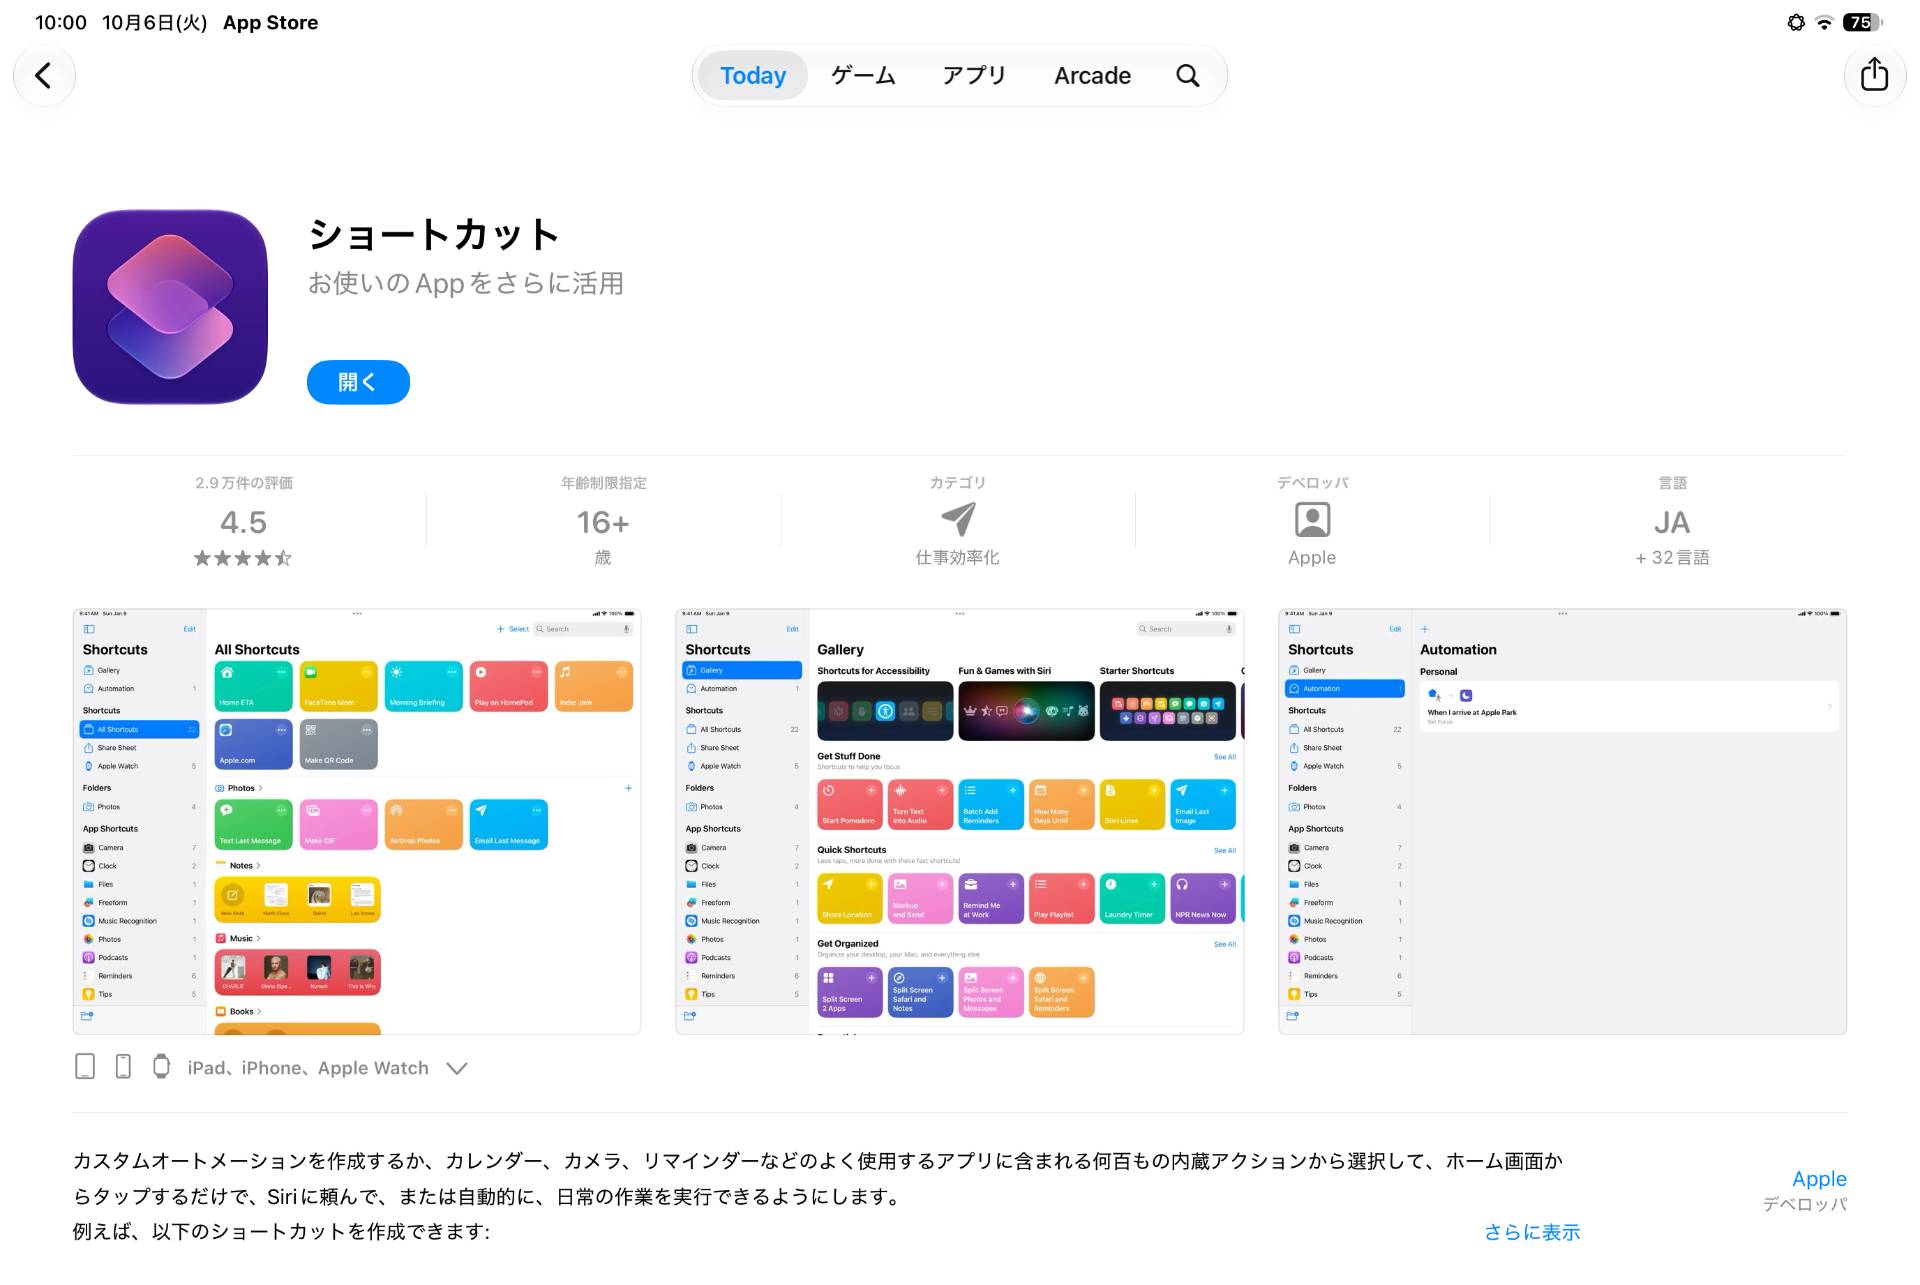Image resolution: width=1920 pixels, height=1285 pixels.
Task: Switch to the ゲーム tab
Action: tap(863, 75)
